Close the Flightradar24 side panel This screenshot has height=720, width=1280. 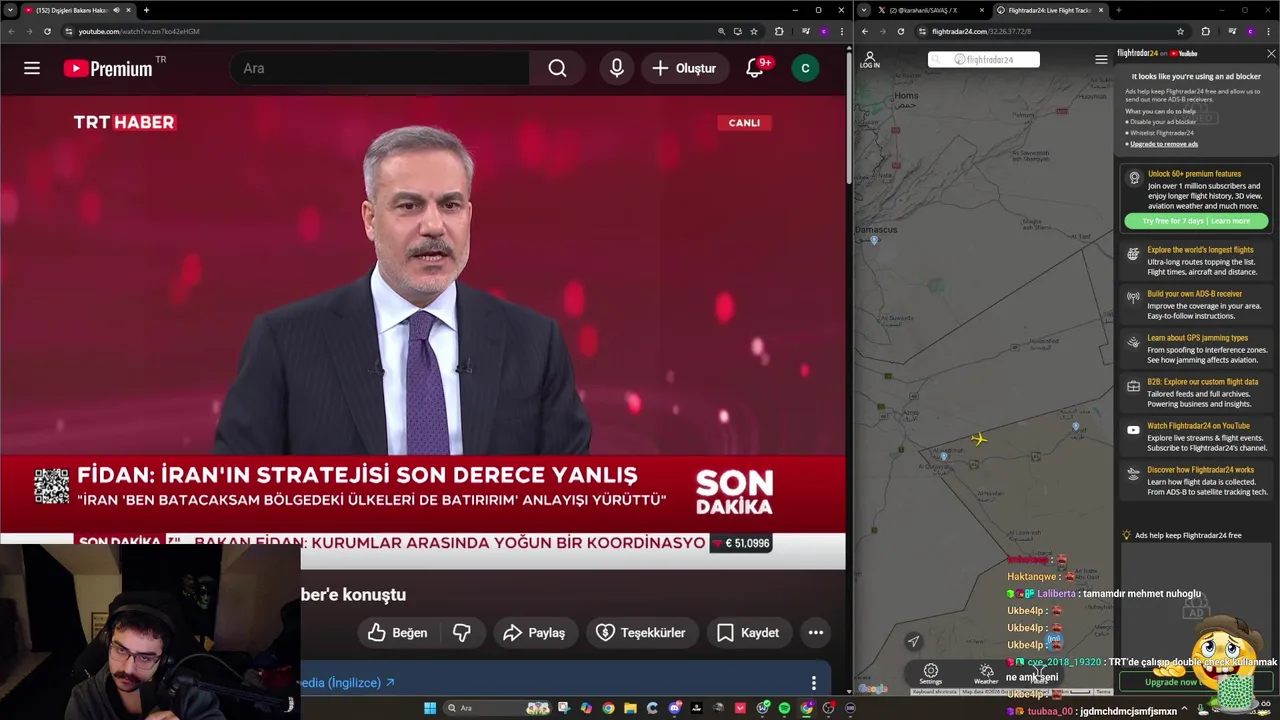1271,54
